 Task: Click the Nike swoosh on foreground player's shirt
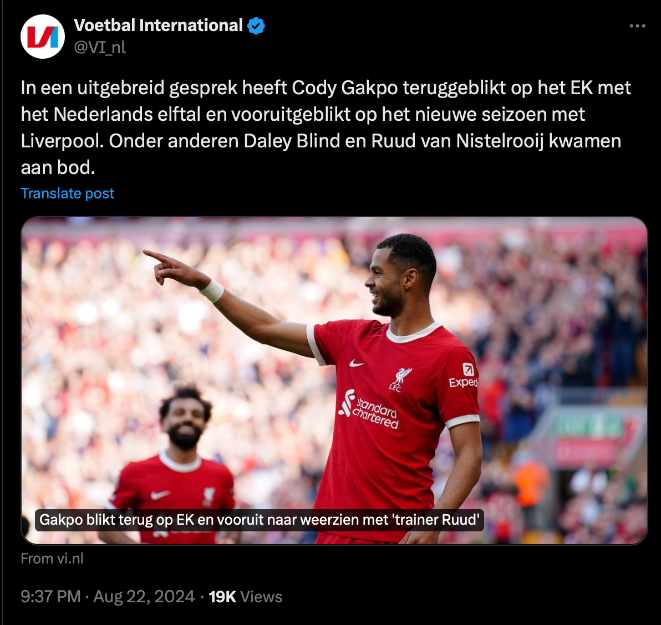pos(356,363)
